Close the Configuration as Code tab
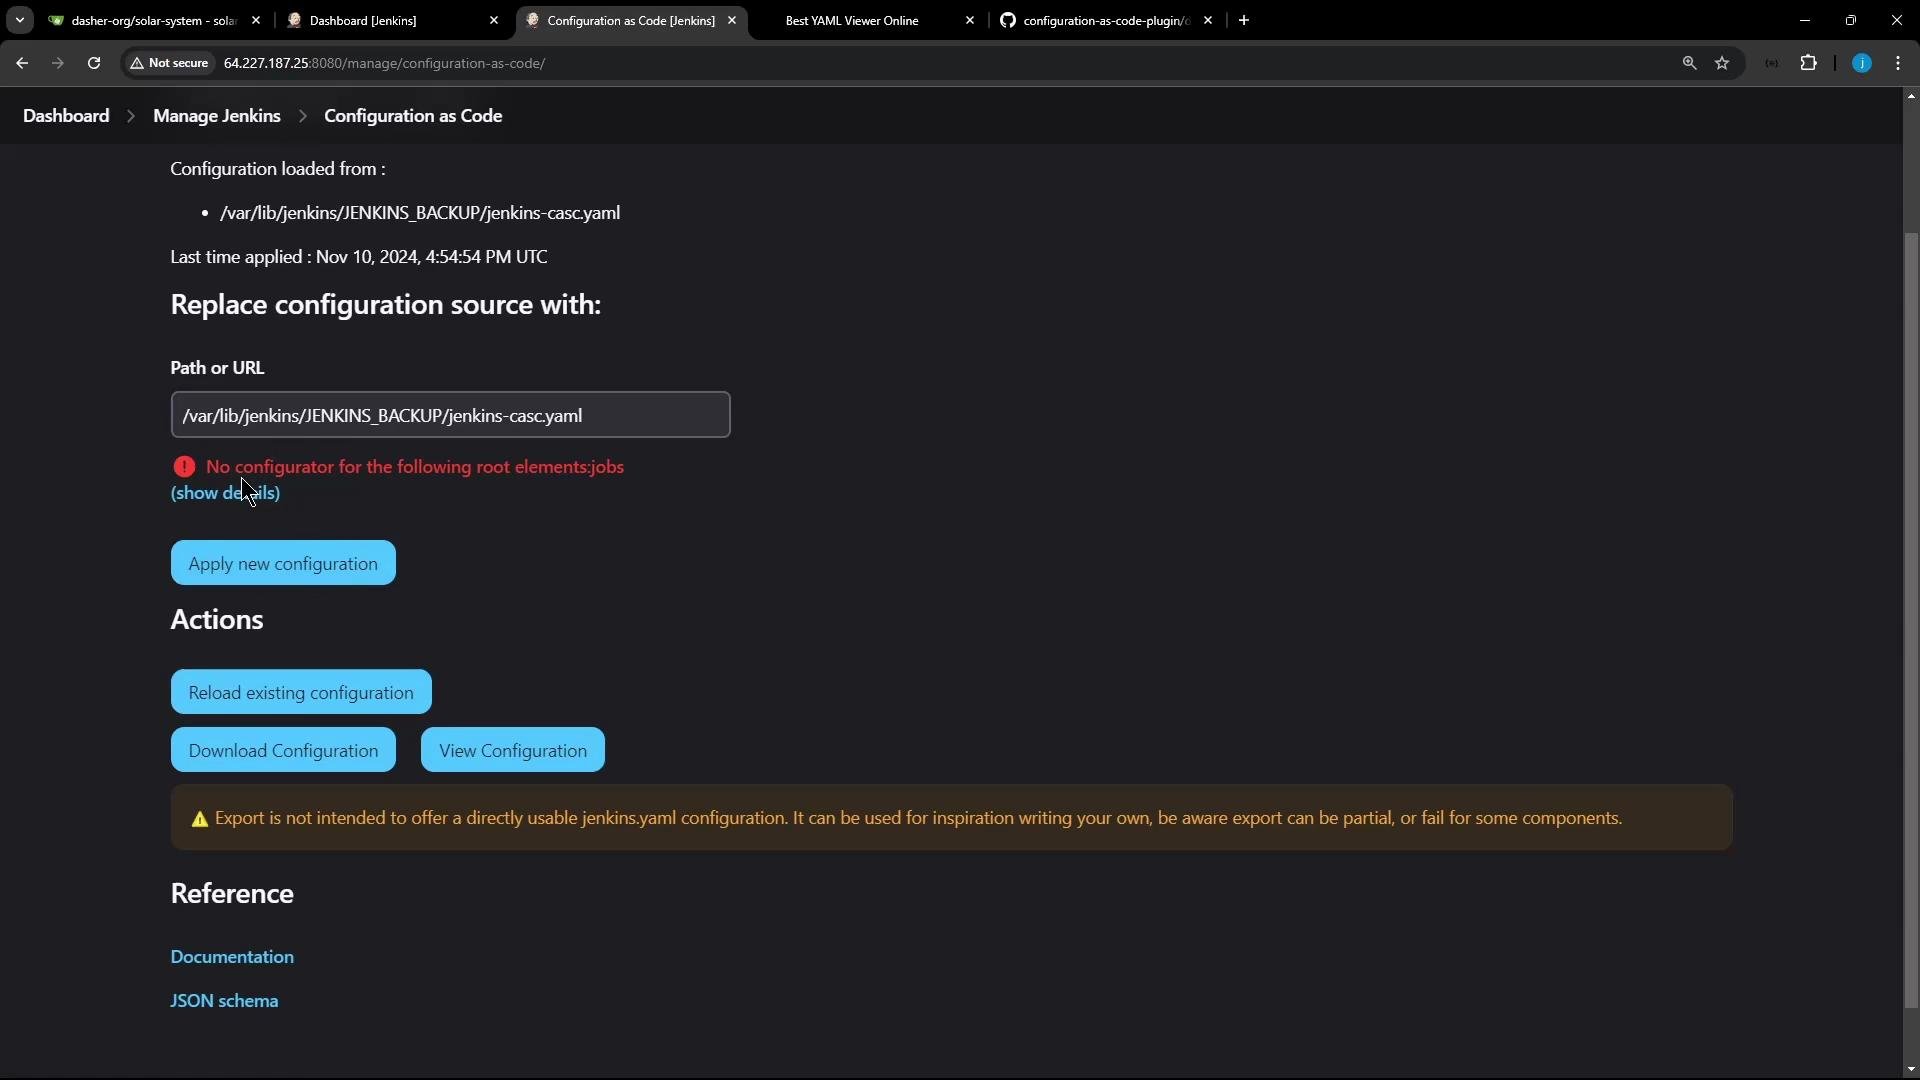Viewport: 1920px width, 1080px height. point(732,20)
